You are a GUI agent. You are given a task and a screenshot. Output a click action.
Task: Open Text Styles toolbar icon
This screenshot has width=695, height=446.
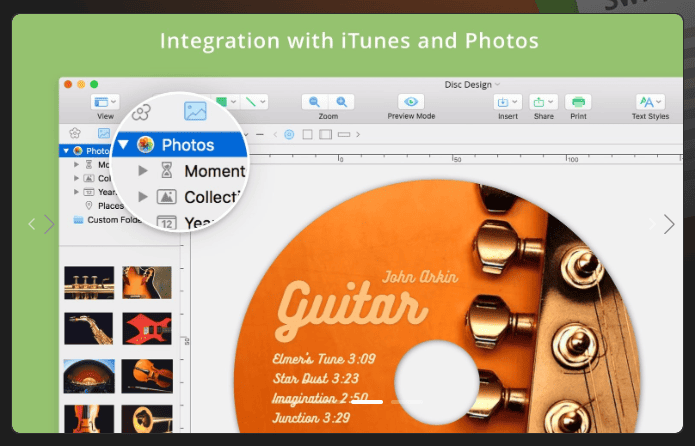tap(646, 102)
